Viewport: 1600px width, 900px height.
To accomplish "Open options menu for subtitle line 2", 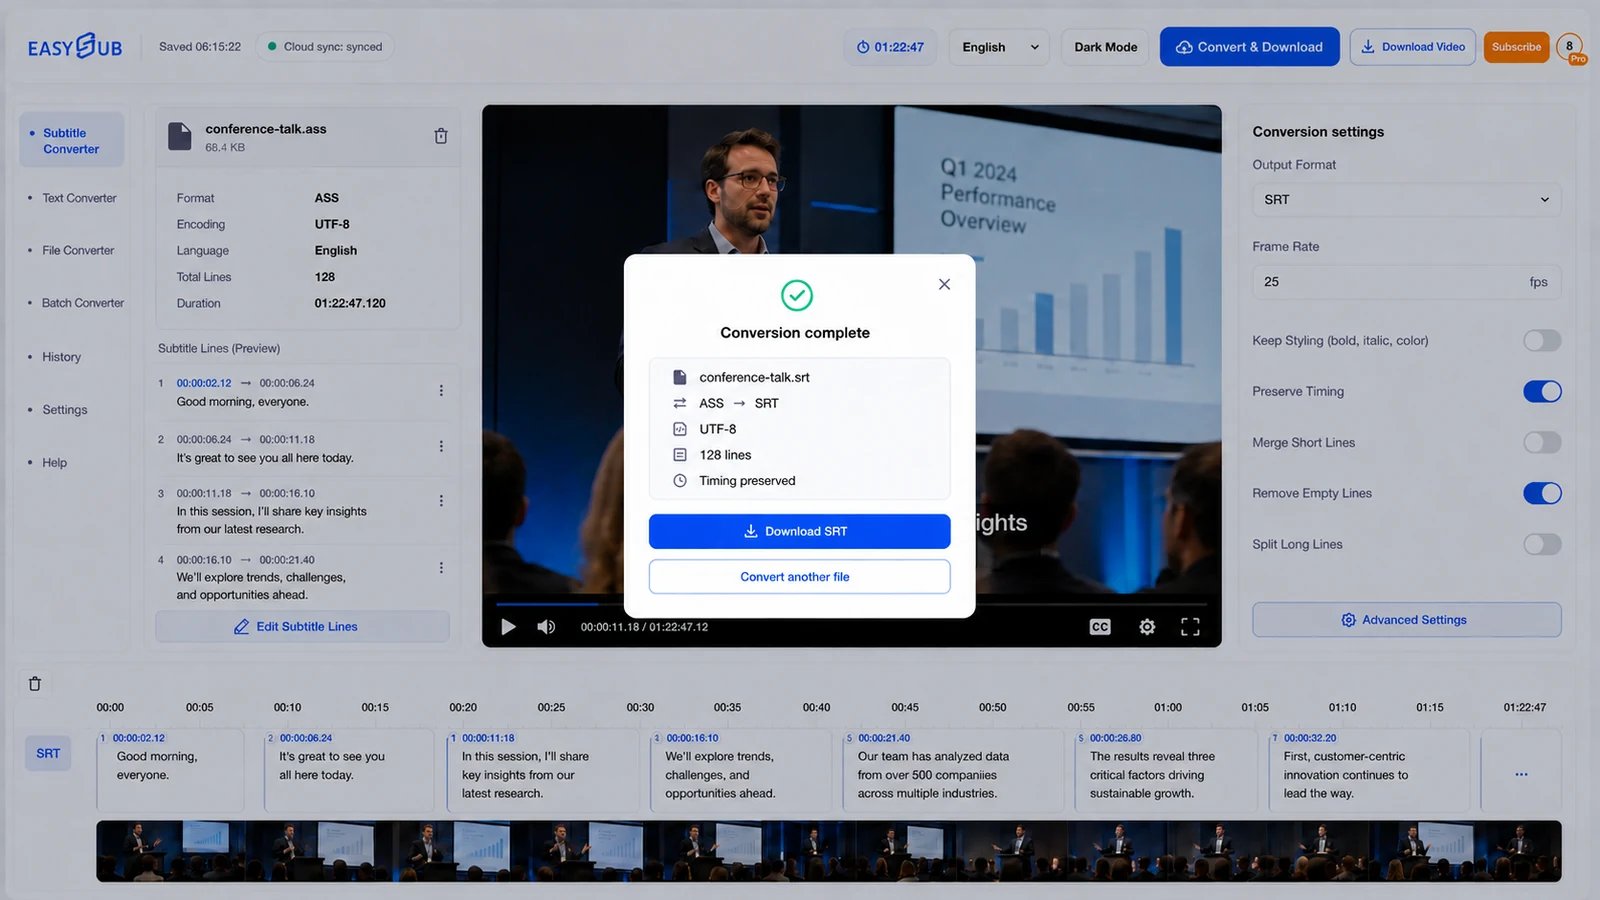I will [441, 447].
